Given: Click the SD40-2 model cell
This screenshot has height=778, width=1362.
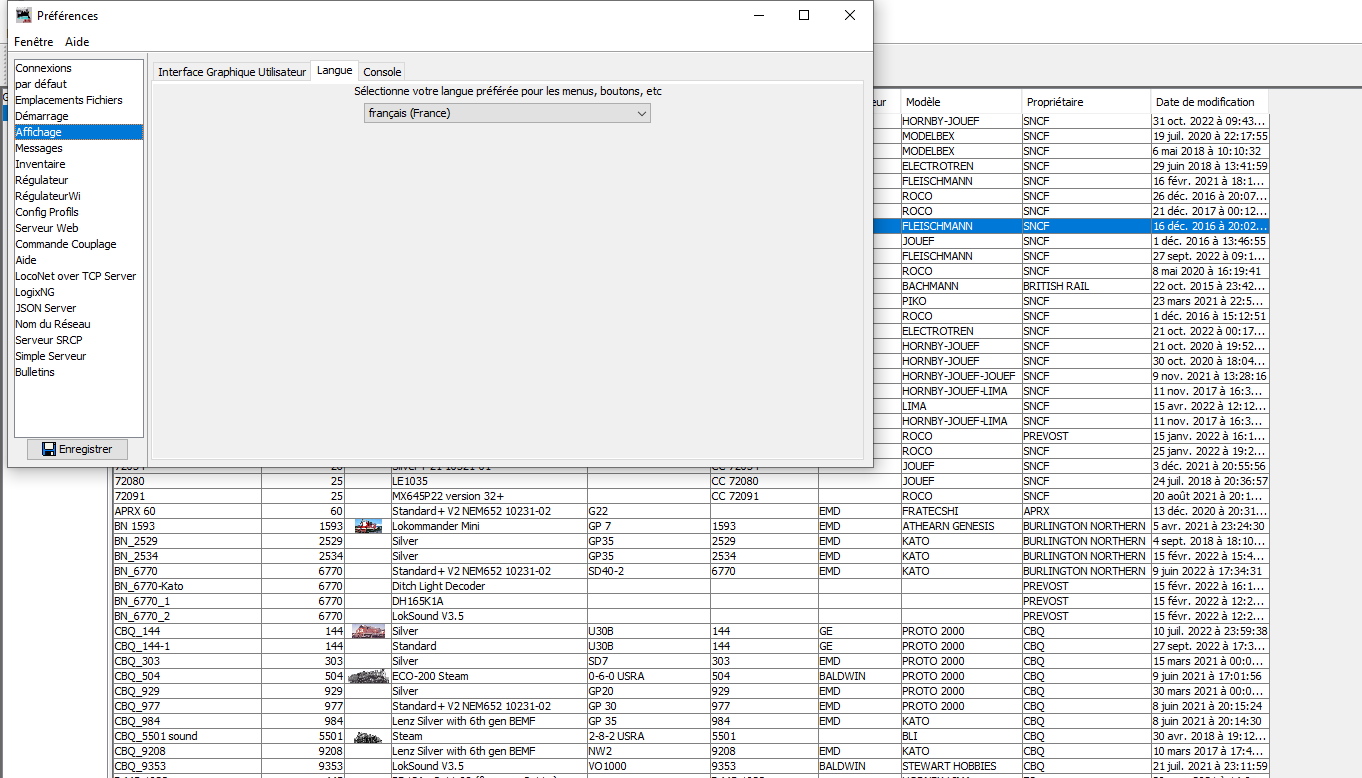Looking at the screenshot, I should pyautogui.click(x=648, y=571).
